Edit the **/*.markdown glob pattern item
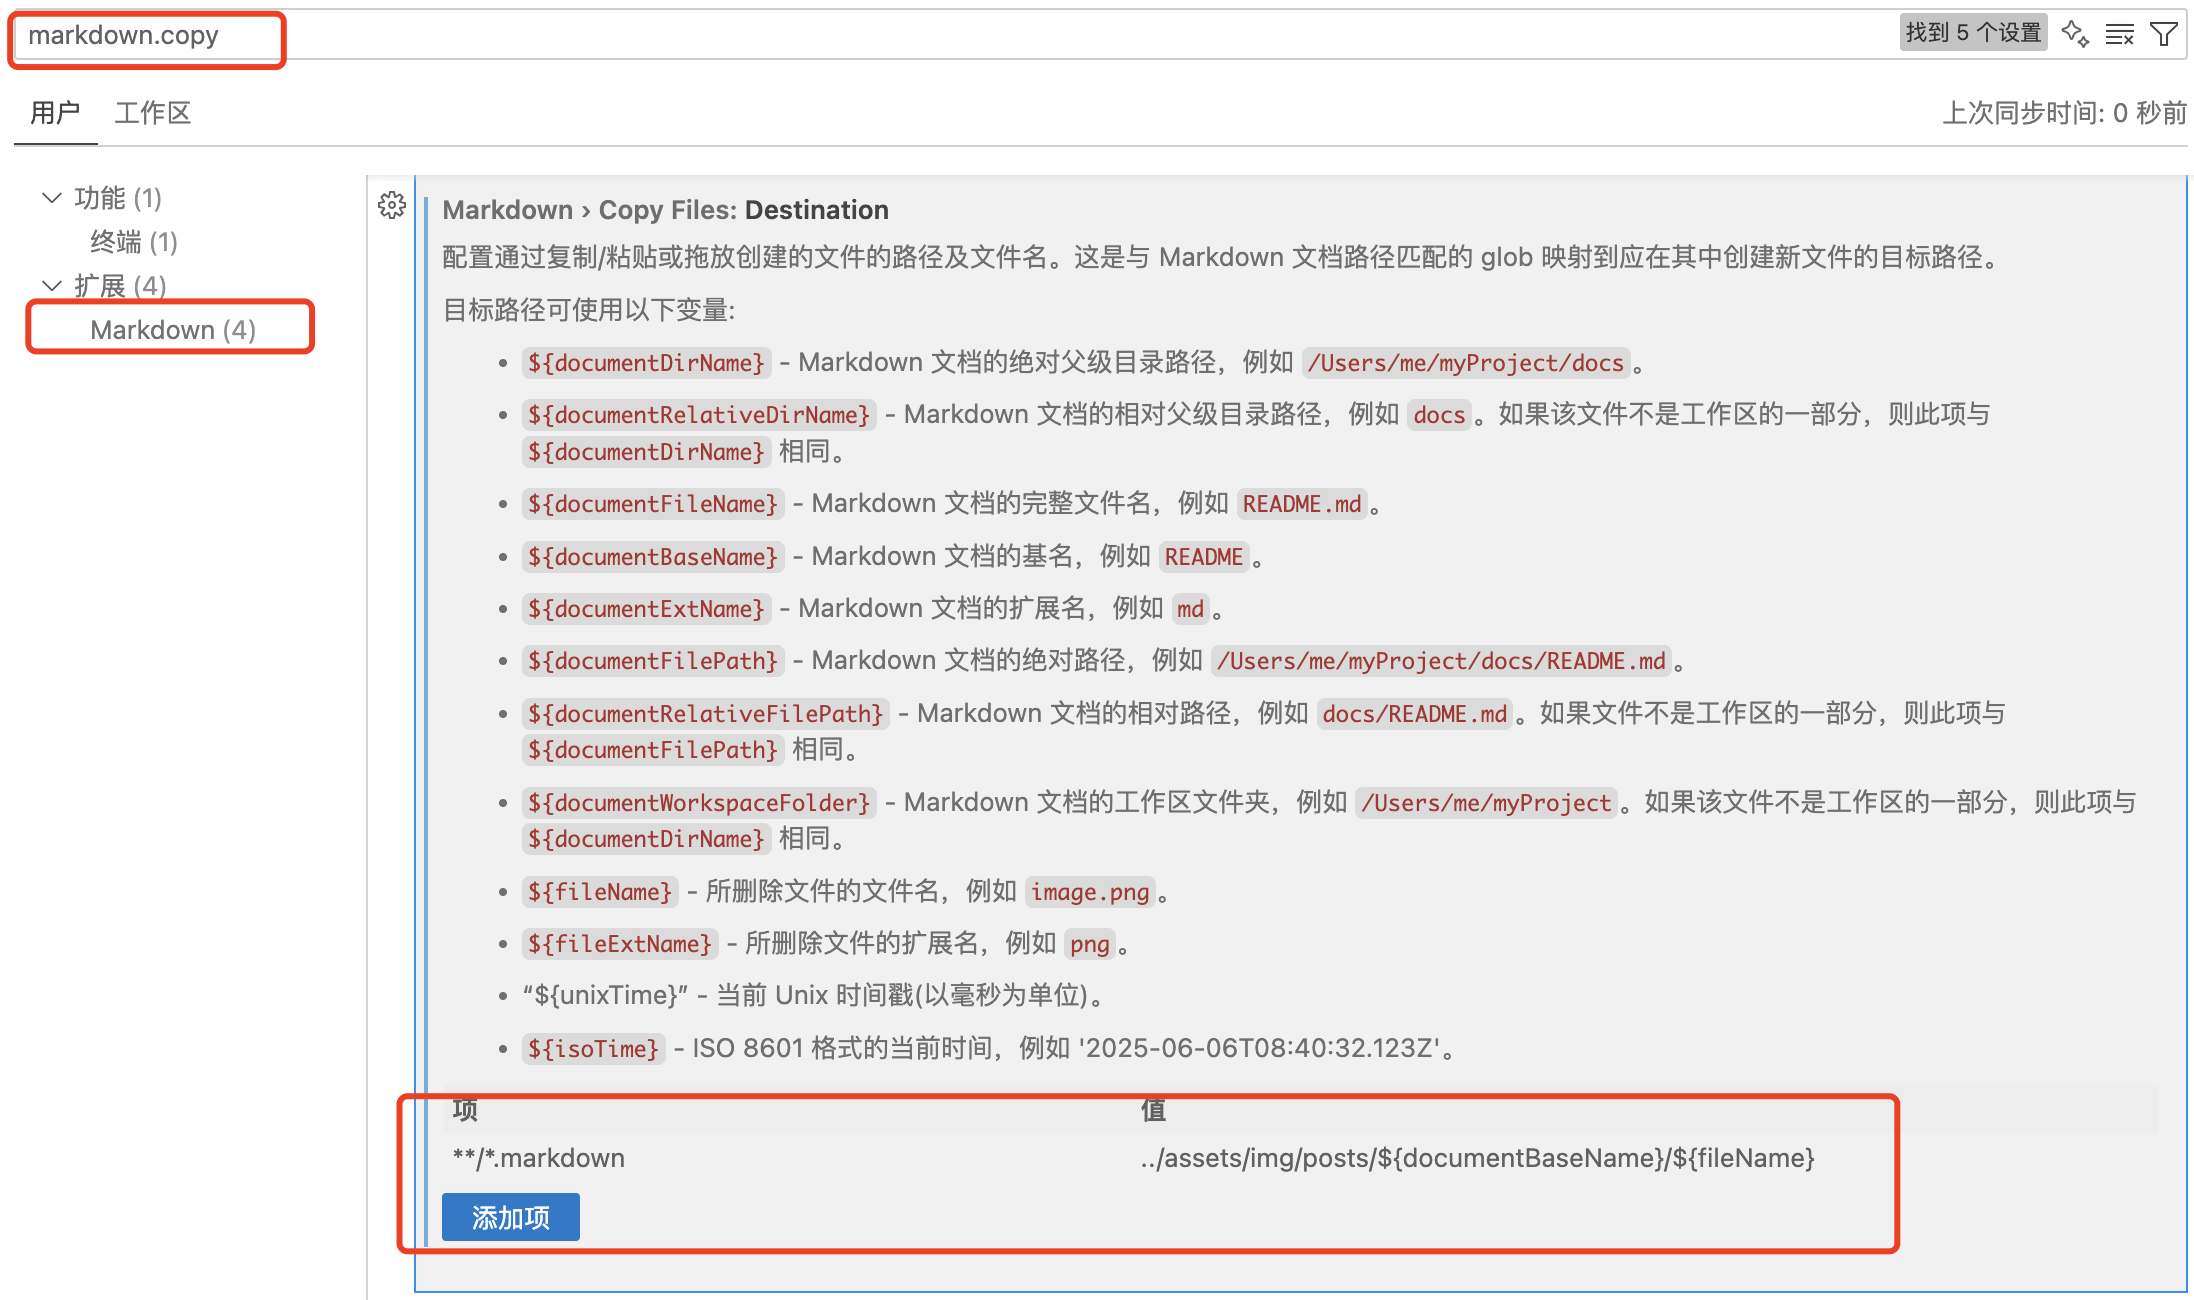The image size is (2194, 1300). 538,1157
